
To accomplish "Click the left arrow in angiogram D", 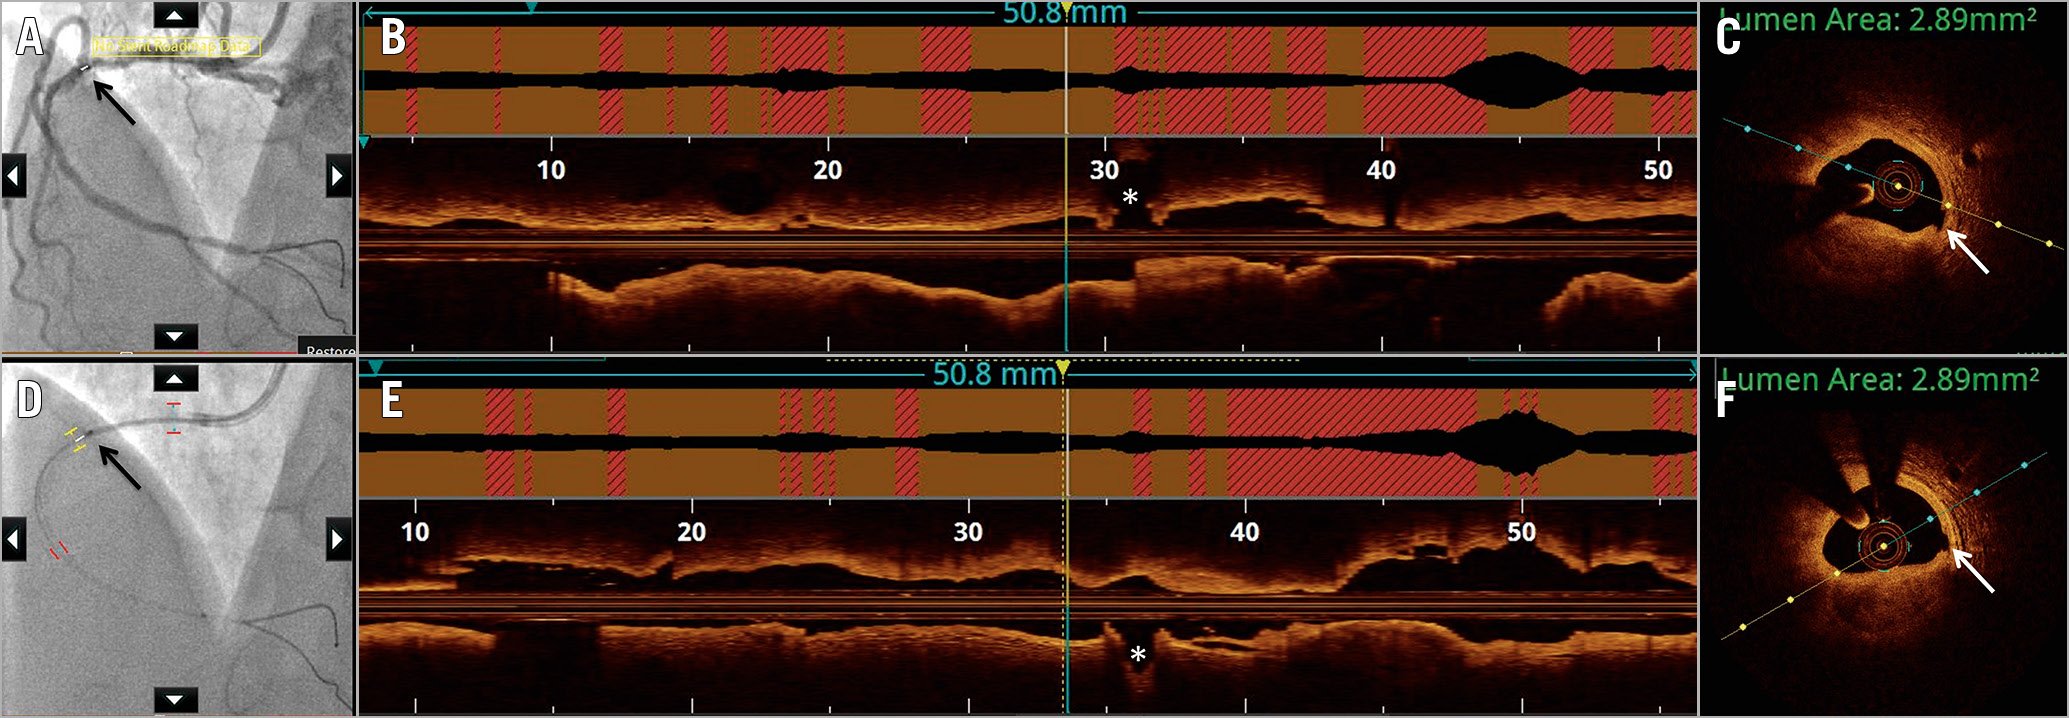I will pos(13,540).
